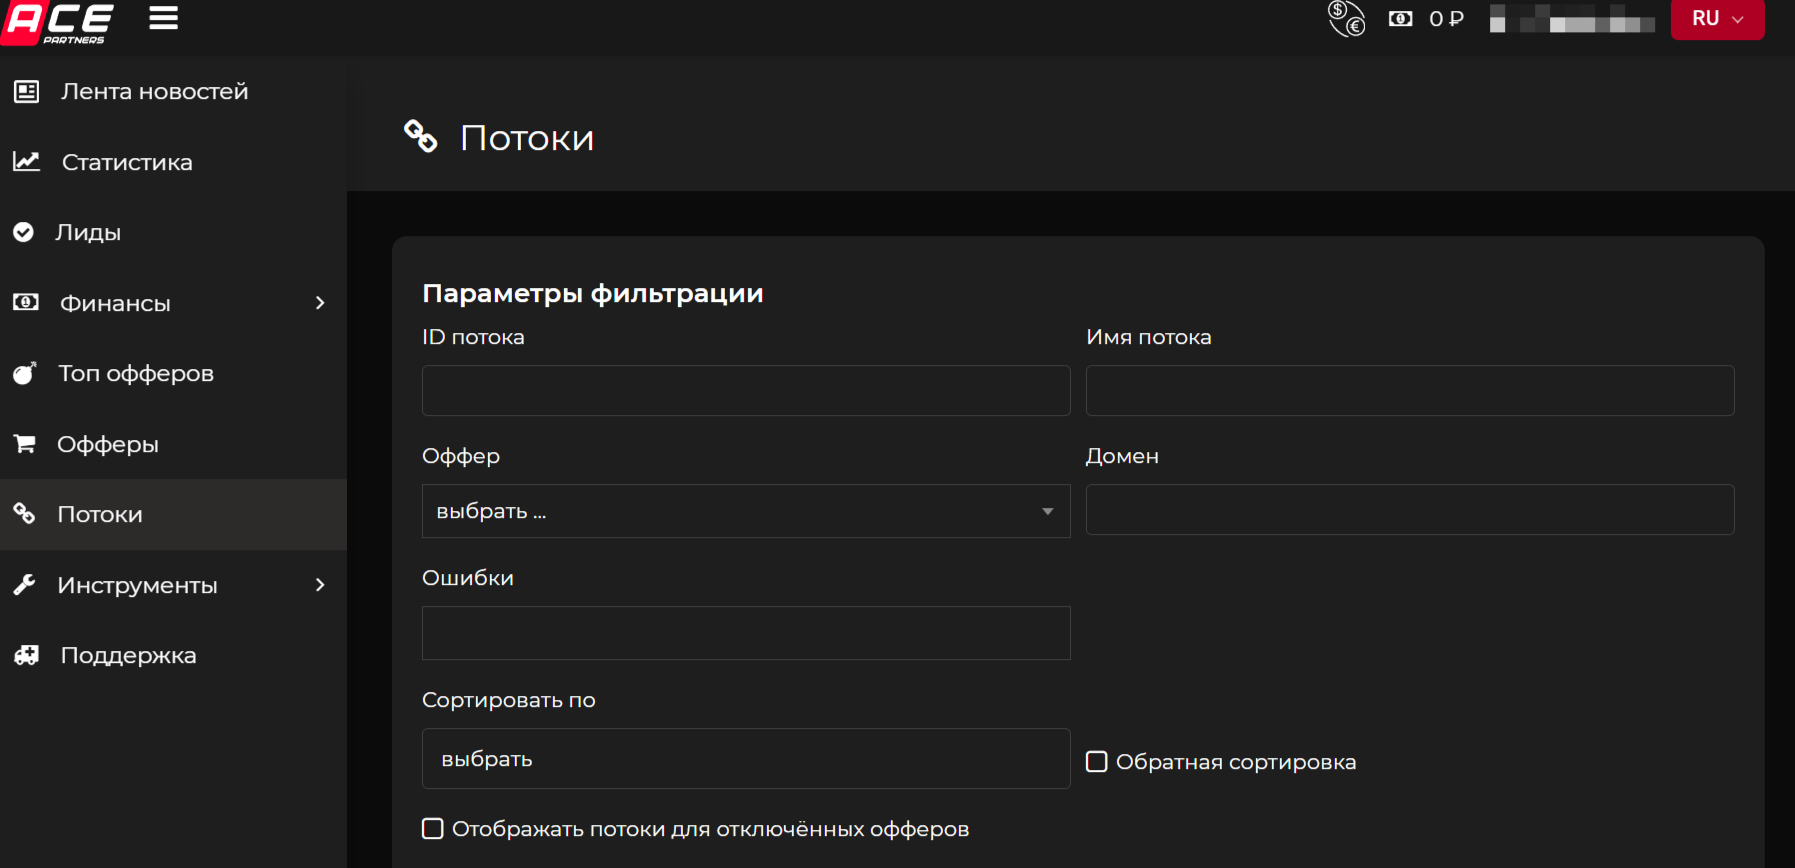Click the newspaper icon for Лента новостей
This screenshot has height=868, width=1795.
26,91
